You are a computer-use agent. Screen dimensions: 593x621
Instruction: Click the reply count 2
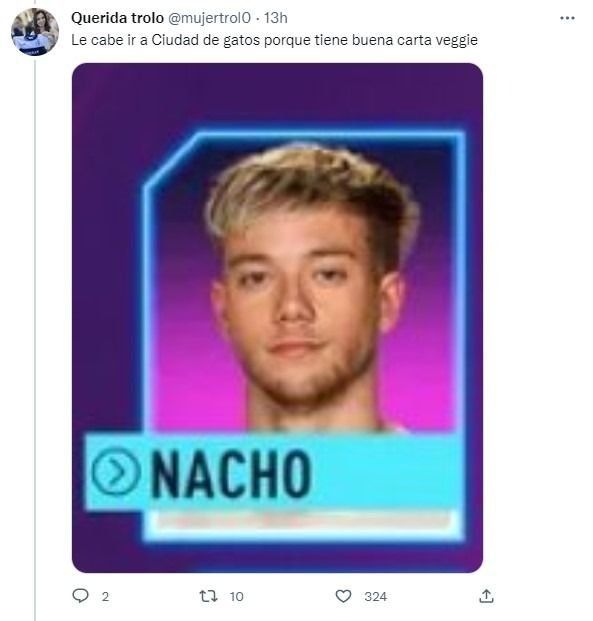click(105, 596)
